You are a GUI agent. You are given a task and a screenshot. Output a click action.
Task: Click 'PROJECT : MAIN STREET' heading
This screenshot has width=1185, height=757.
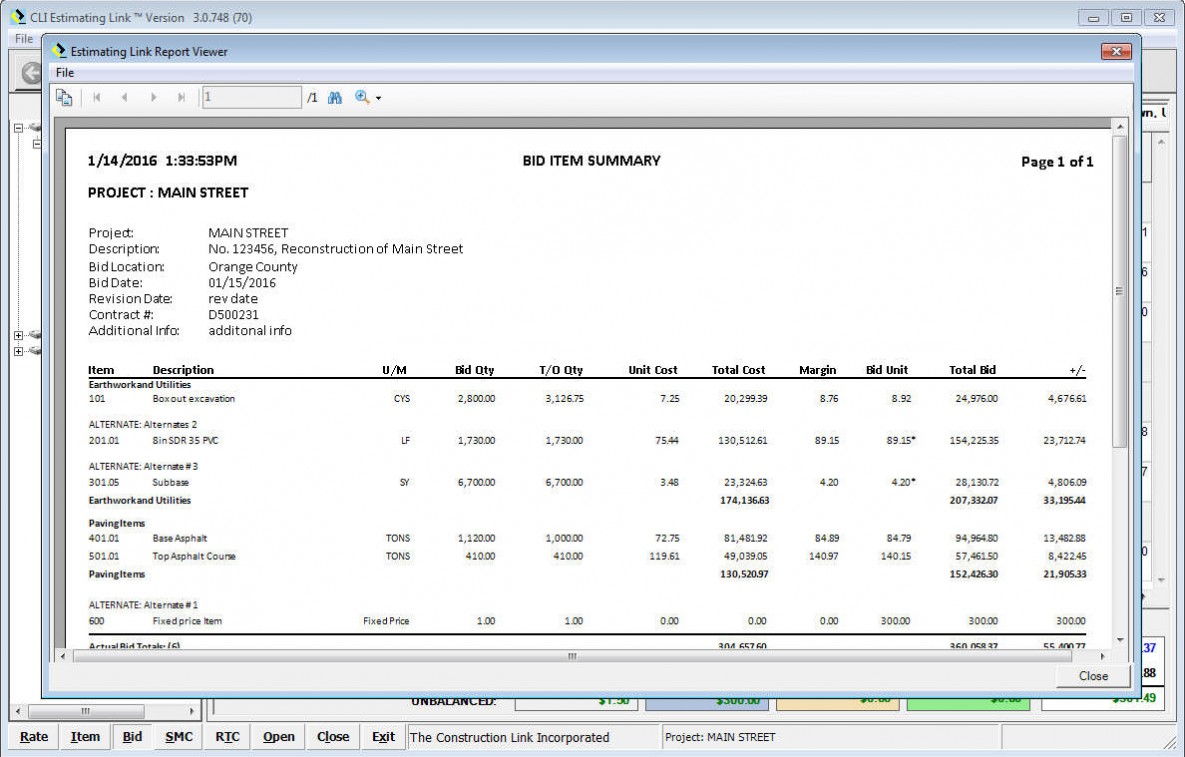(x=168, y=193)
